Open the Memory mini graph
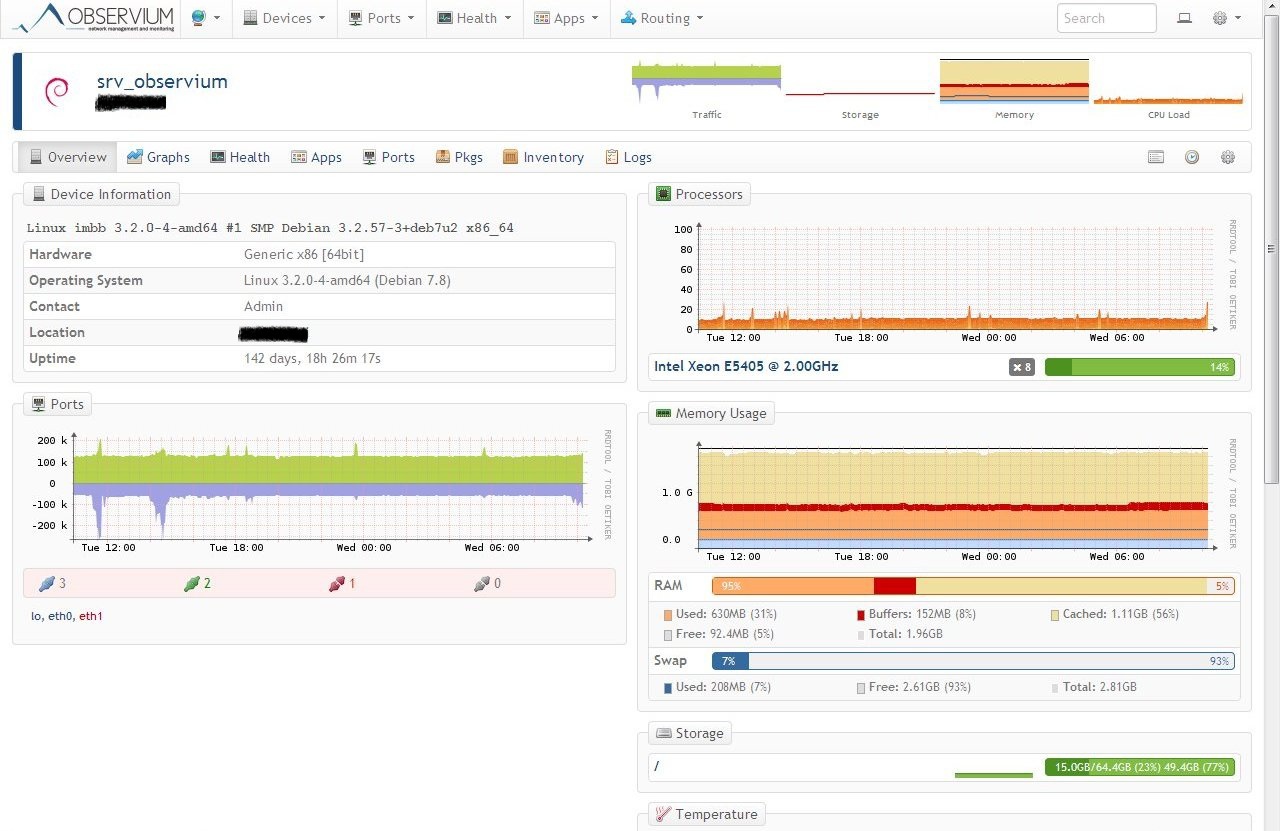 1014,82
